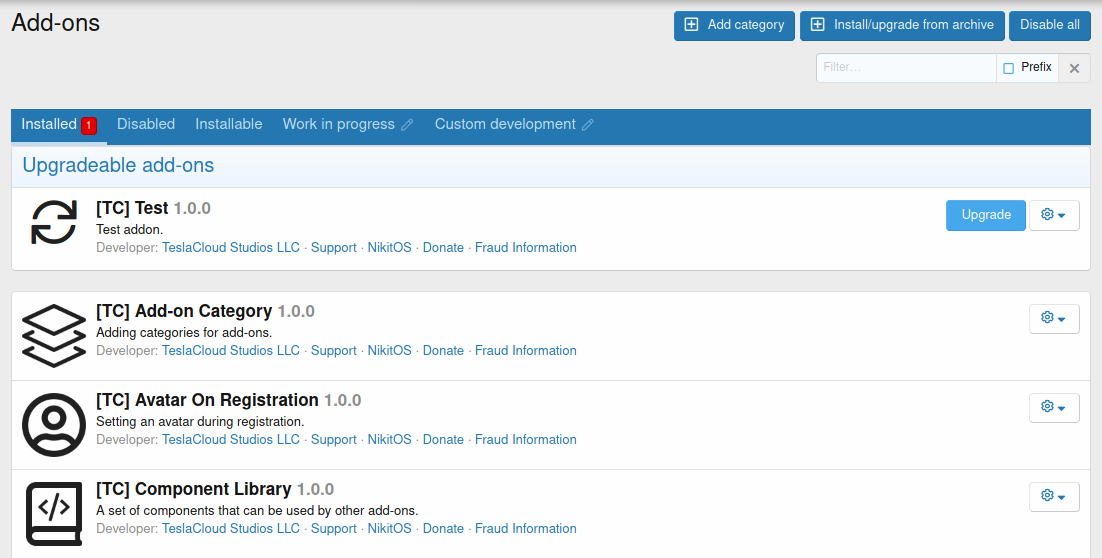Expand gear menu for Component Library
The image size is (1102, 558).
pyautogui.click(x=1053, y=496)
